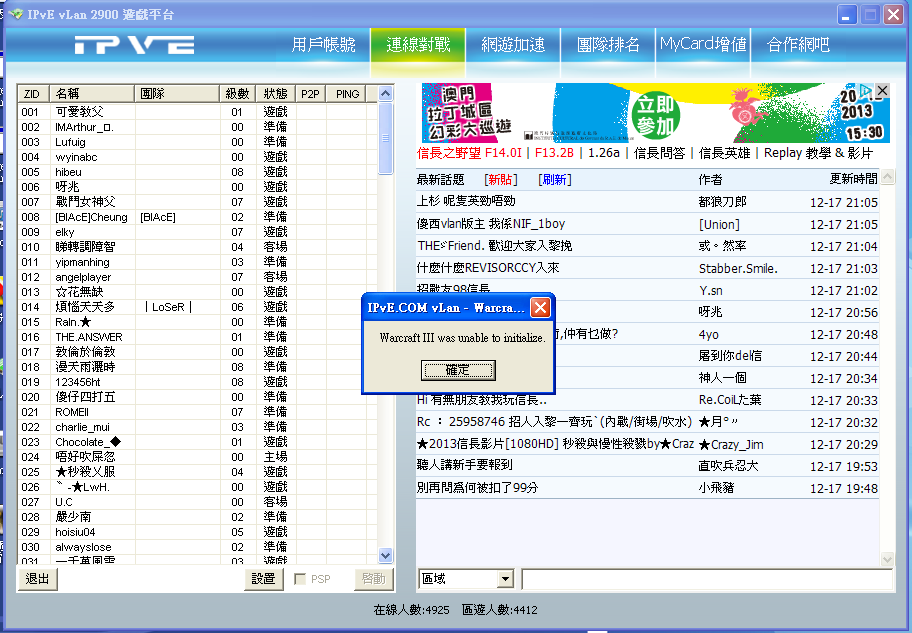Viewport: 912px width, 633px height.
Task: Sort player list by P2P column
Action: 311,94
